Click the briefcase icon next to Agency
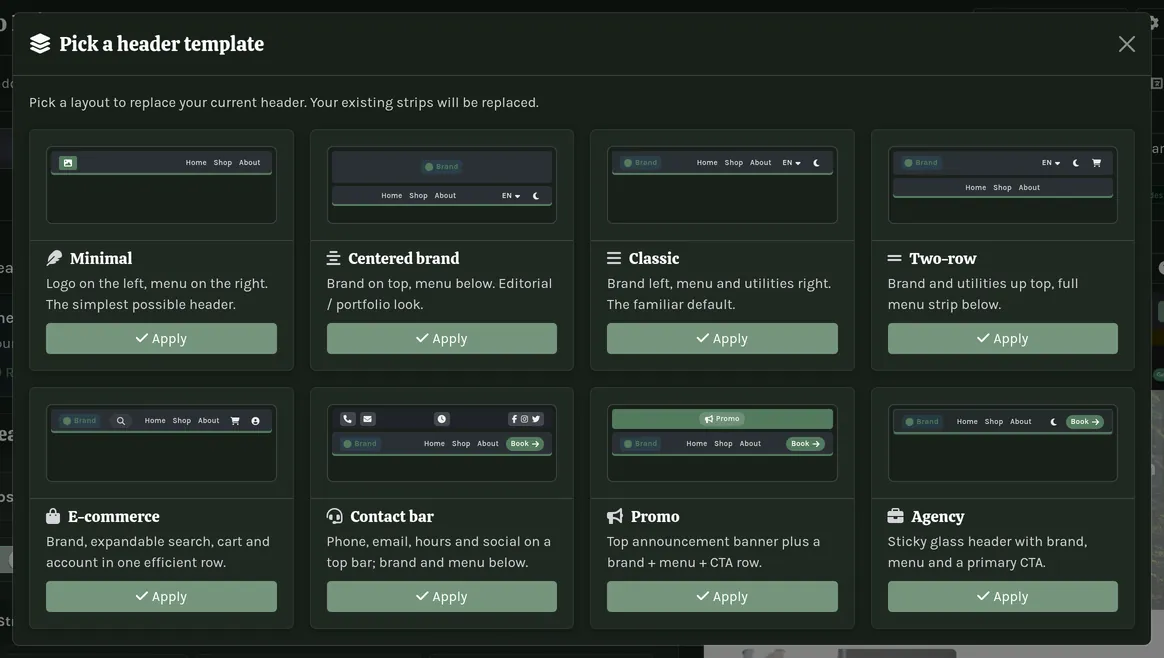This screenshot has width=1164, height=658. point(895,516)
